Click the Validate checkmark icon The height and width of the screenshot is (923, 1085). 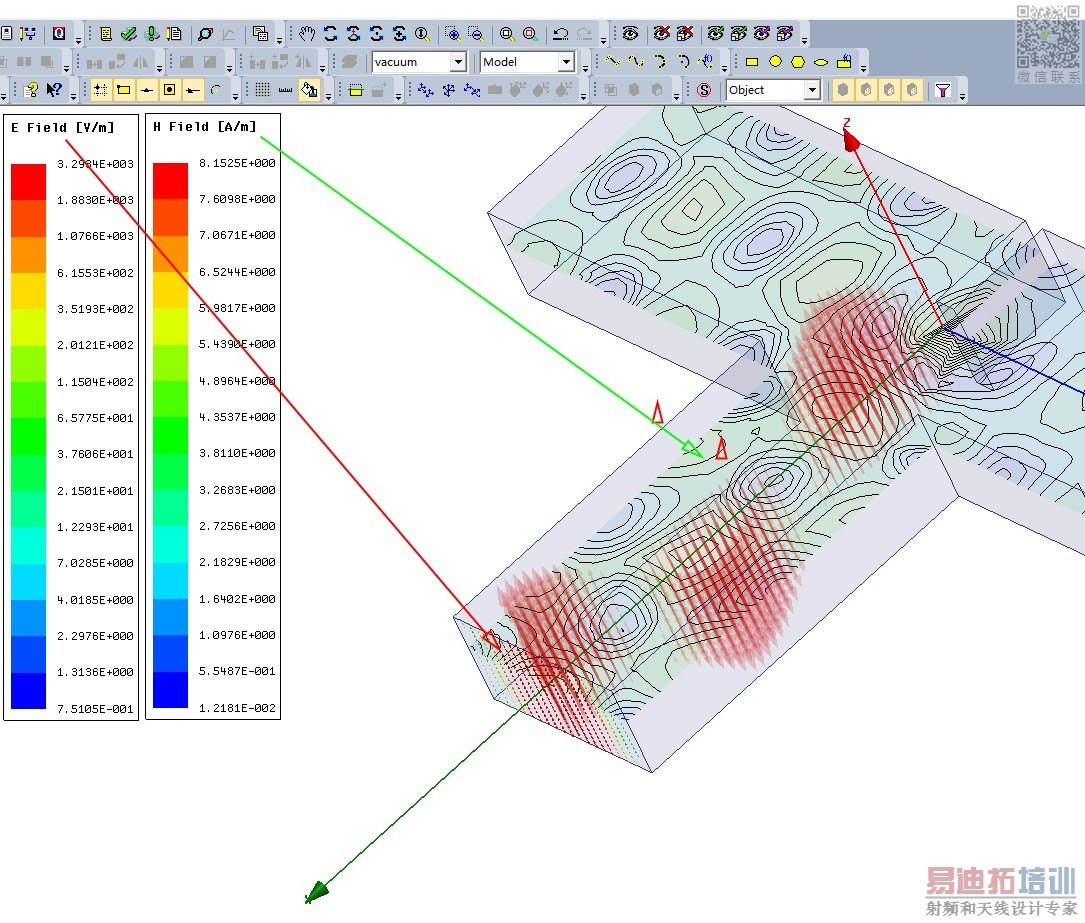128,33
